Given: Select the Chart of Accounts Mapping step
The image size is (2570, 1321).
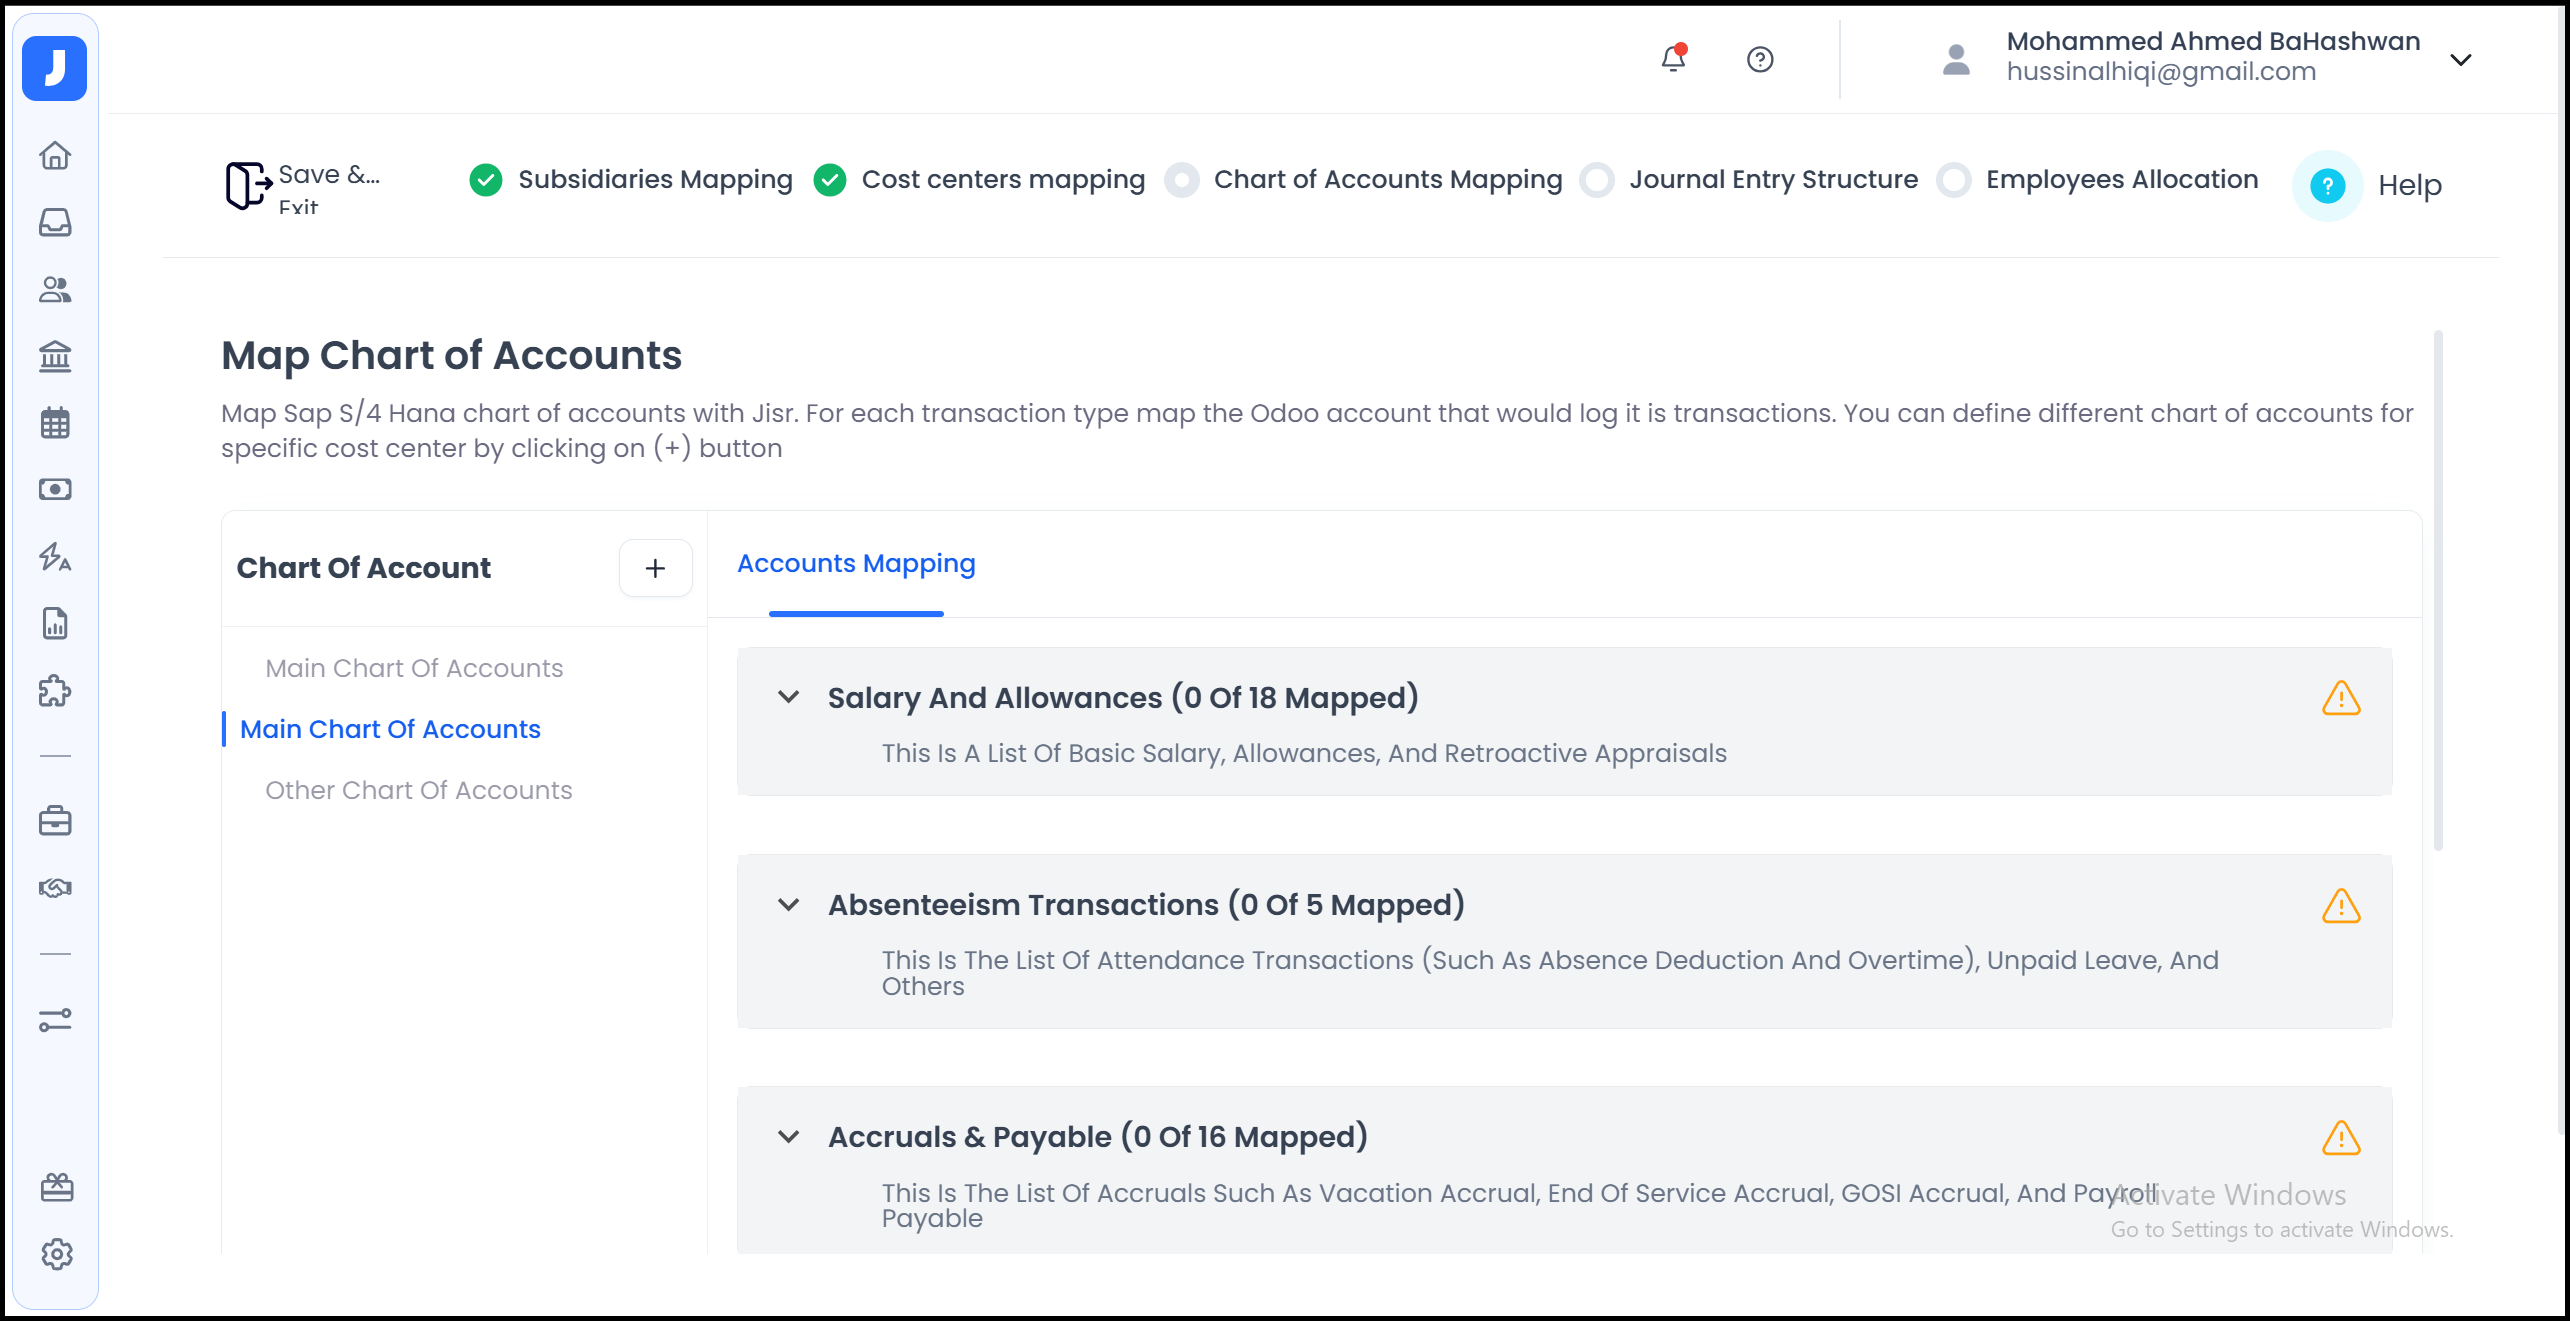Looking at the screenshot, I should [1387, 180].
